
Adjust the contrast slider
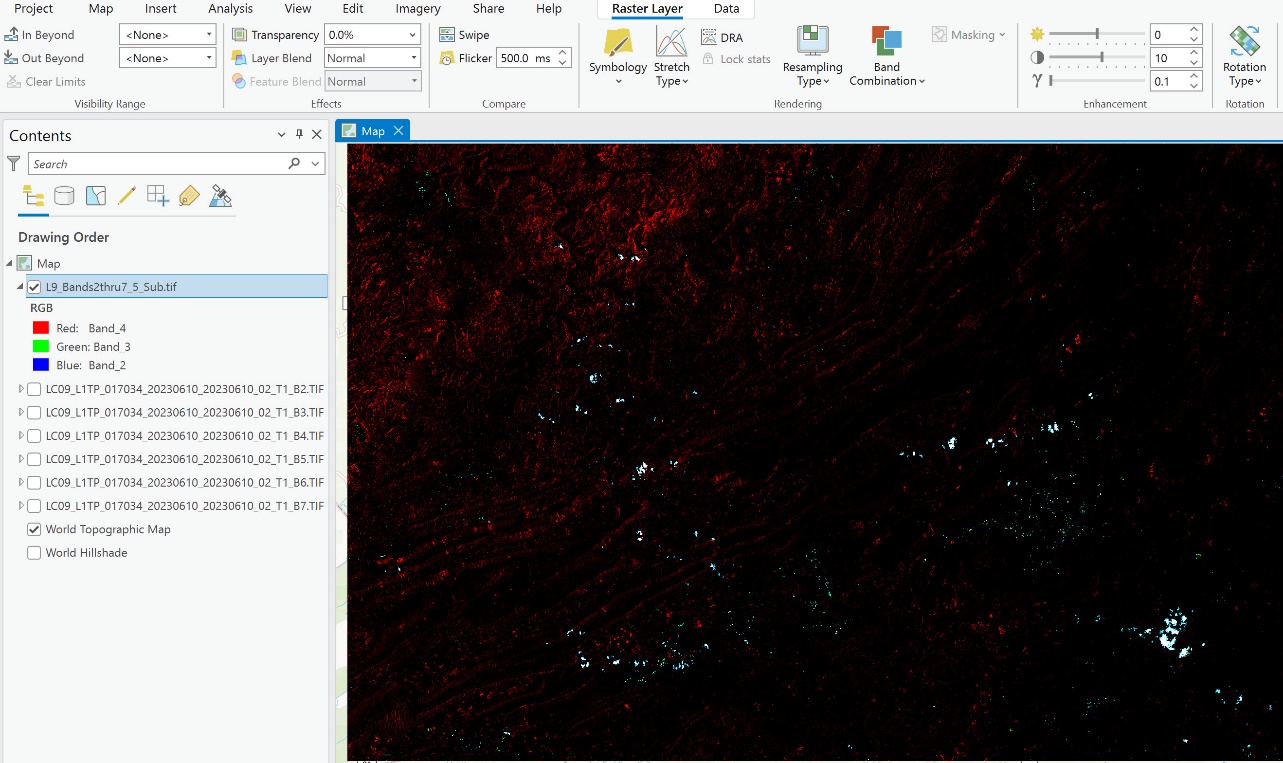[x=1096, y=58]
